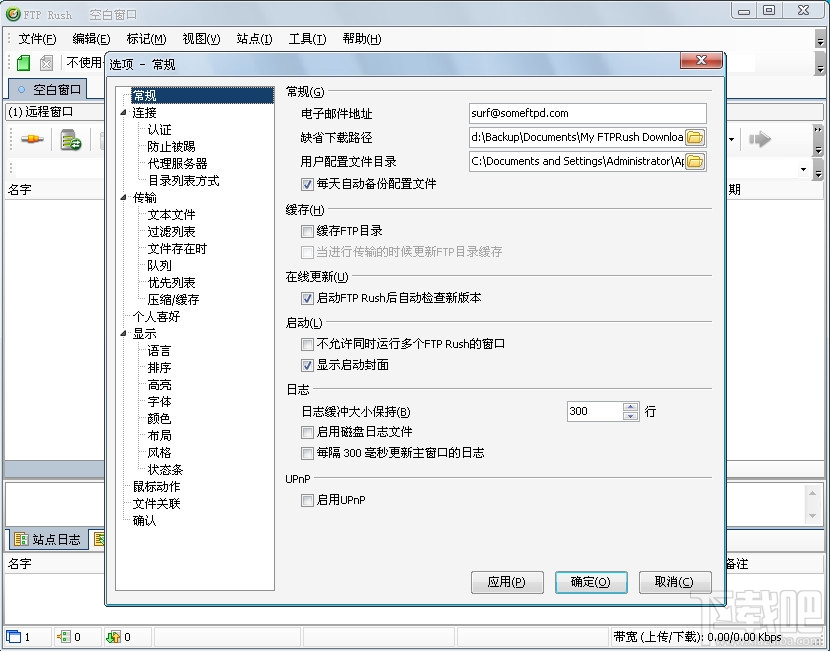Click the green new window toolbar icon
Viewport: 830px width, 651px height.
click(x=23, y=63)
